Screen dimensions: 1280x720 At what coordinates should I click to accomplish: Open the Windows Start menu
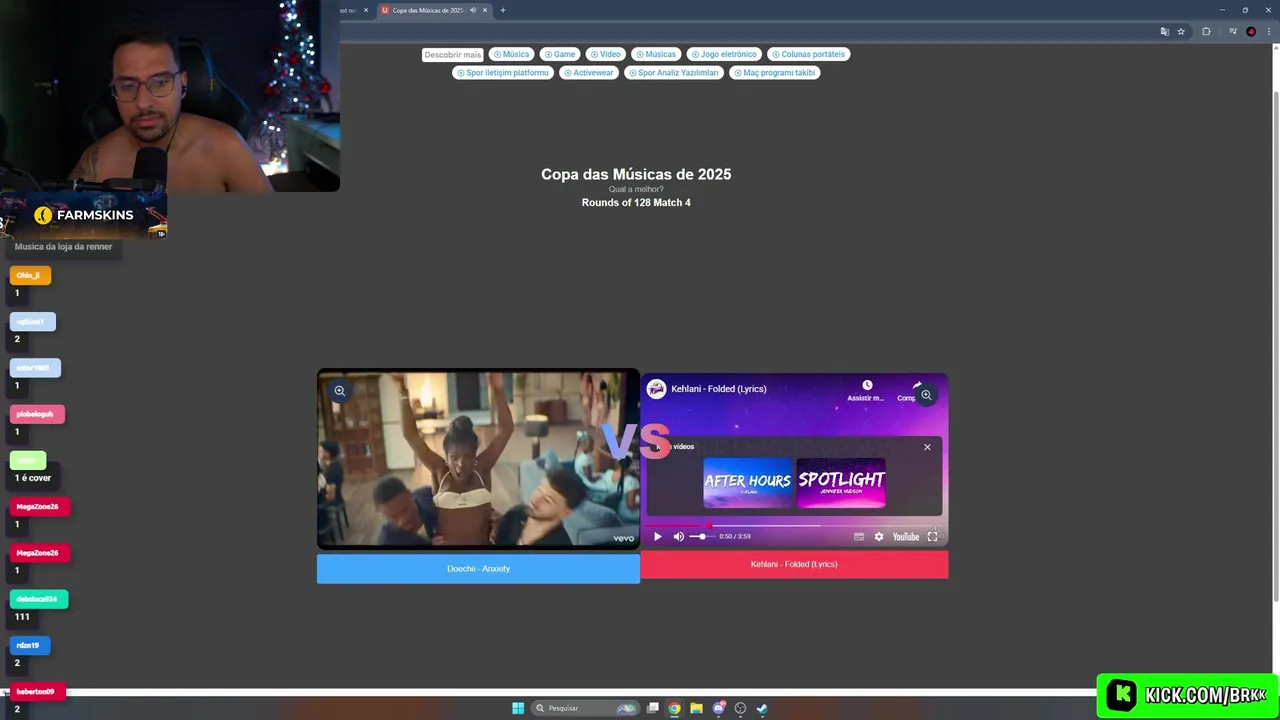[518, 708]
